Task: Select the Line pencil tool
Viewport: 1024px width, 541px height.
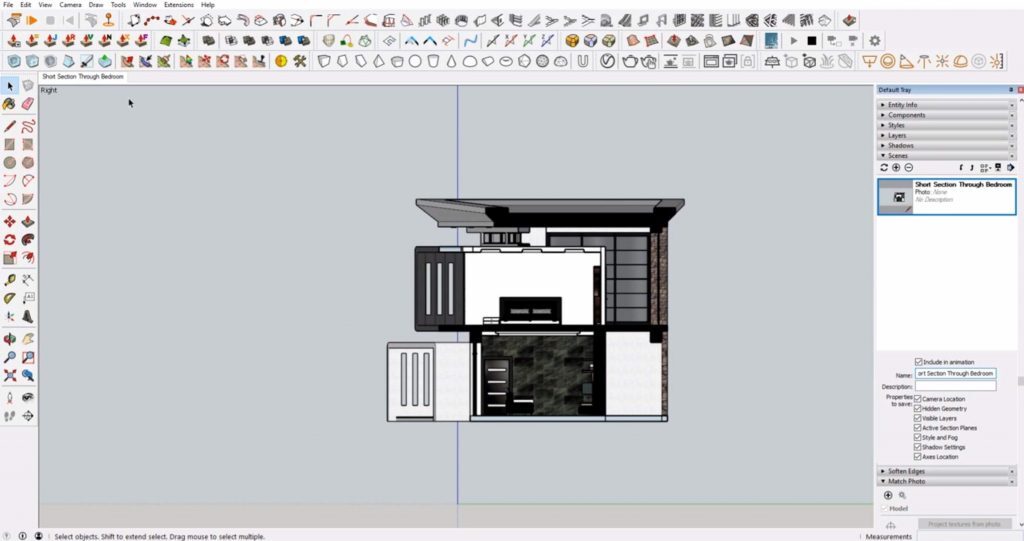Action: [x=9, y=125]
